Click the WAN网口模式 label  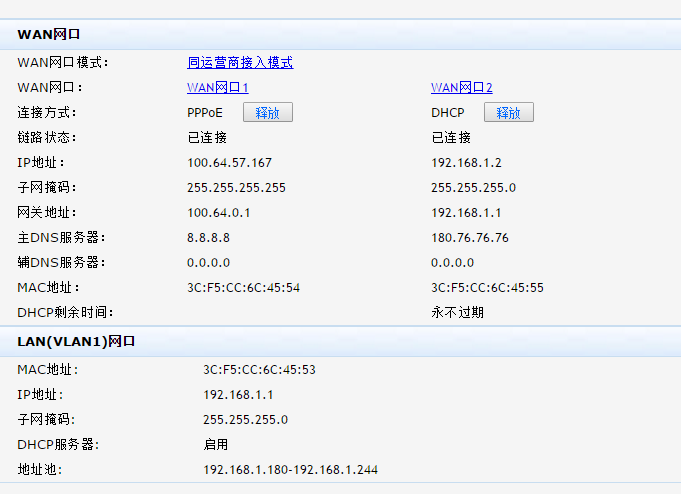63,63
